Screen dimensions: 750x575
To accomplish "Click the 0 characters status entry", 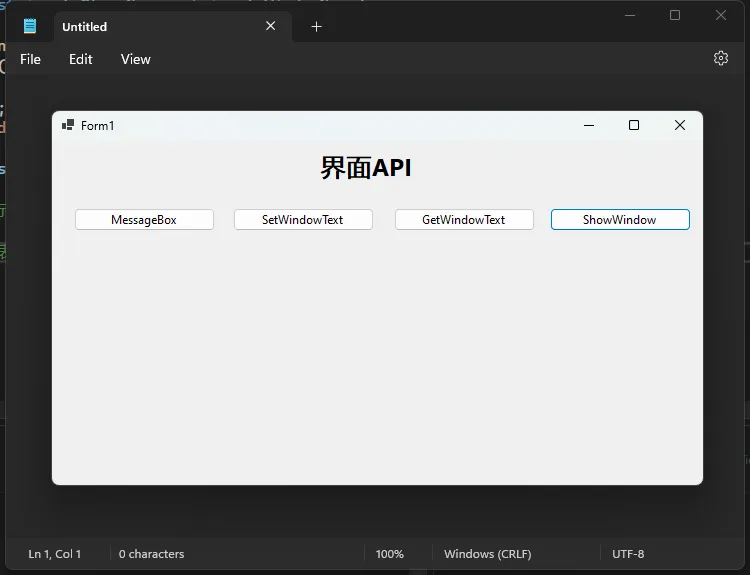I will click(151, 554).
